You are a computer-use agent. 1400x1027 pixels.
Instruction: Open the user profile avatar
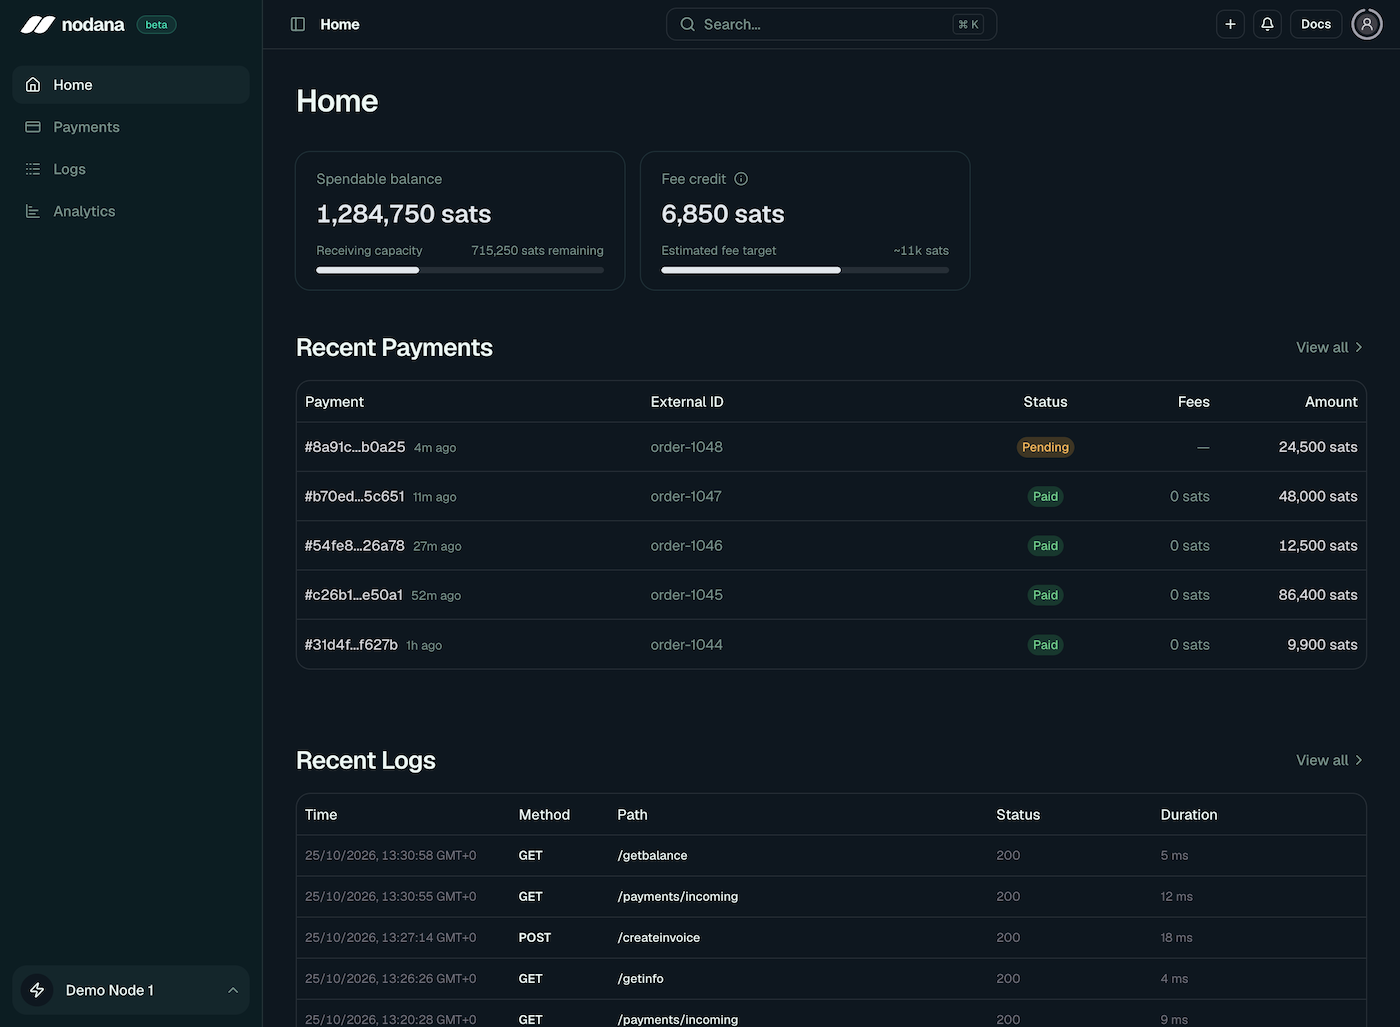pyautogui.click(x=1367, y=24)
